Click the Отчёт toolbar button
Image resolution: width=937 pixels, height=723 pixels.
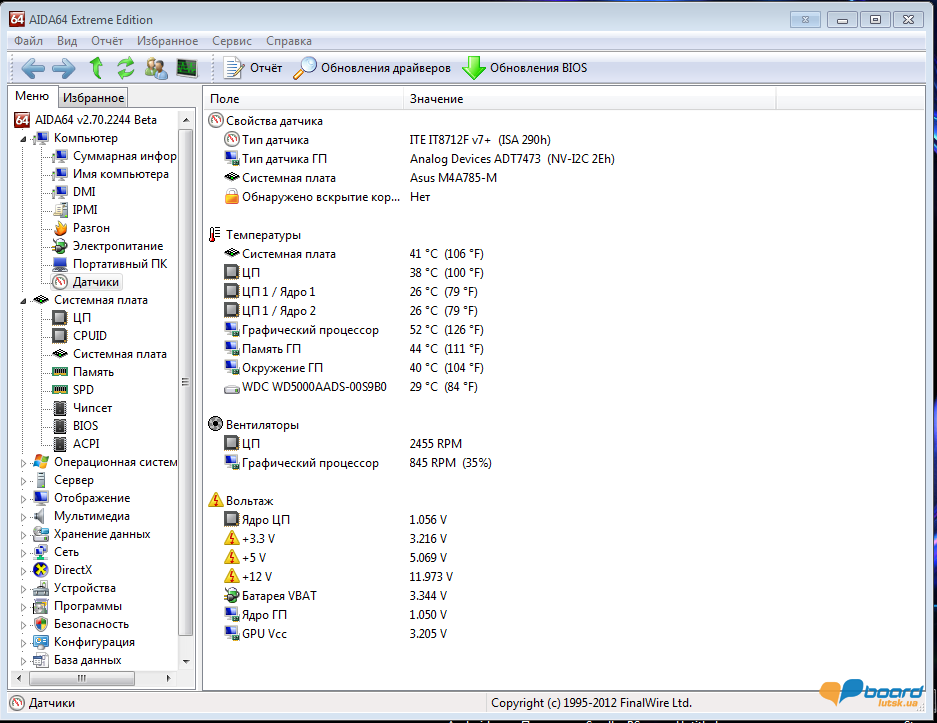pyautogui.click(x=253, y=68)
